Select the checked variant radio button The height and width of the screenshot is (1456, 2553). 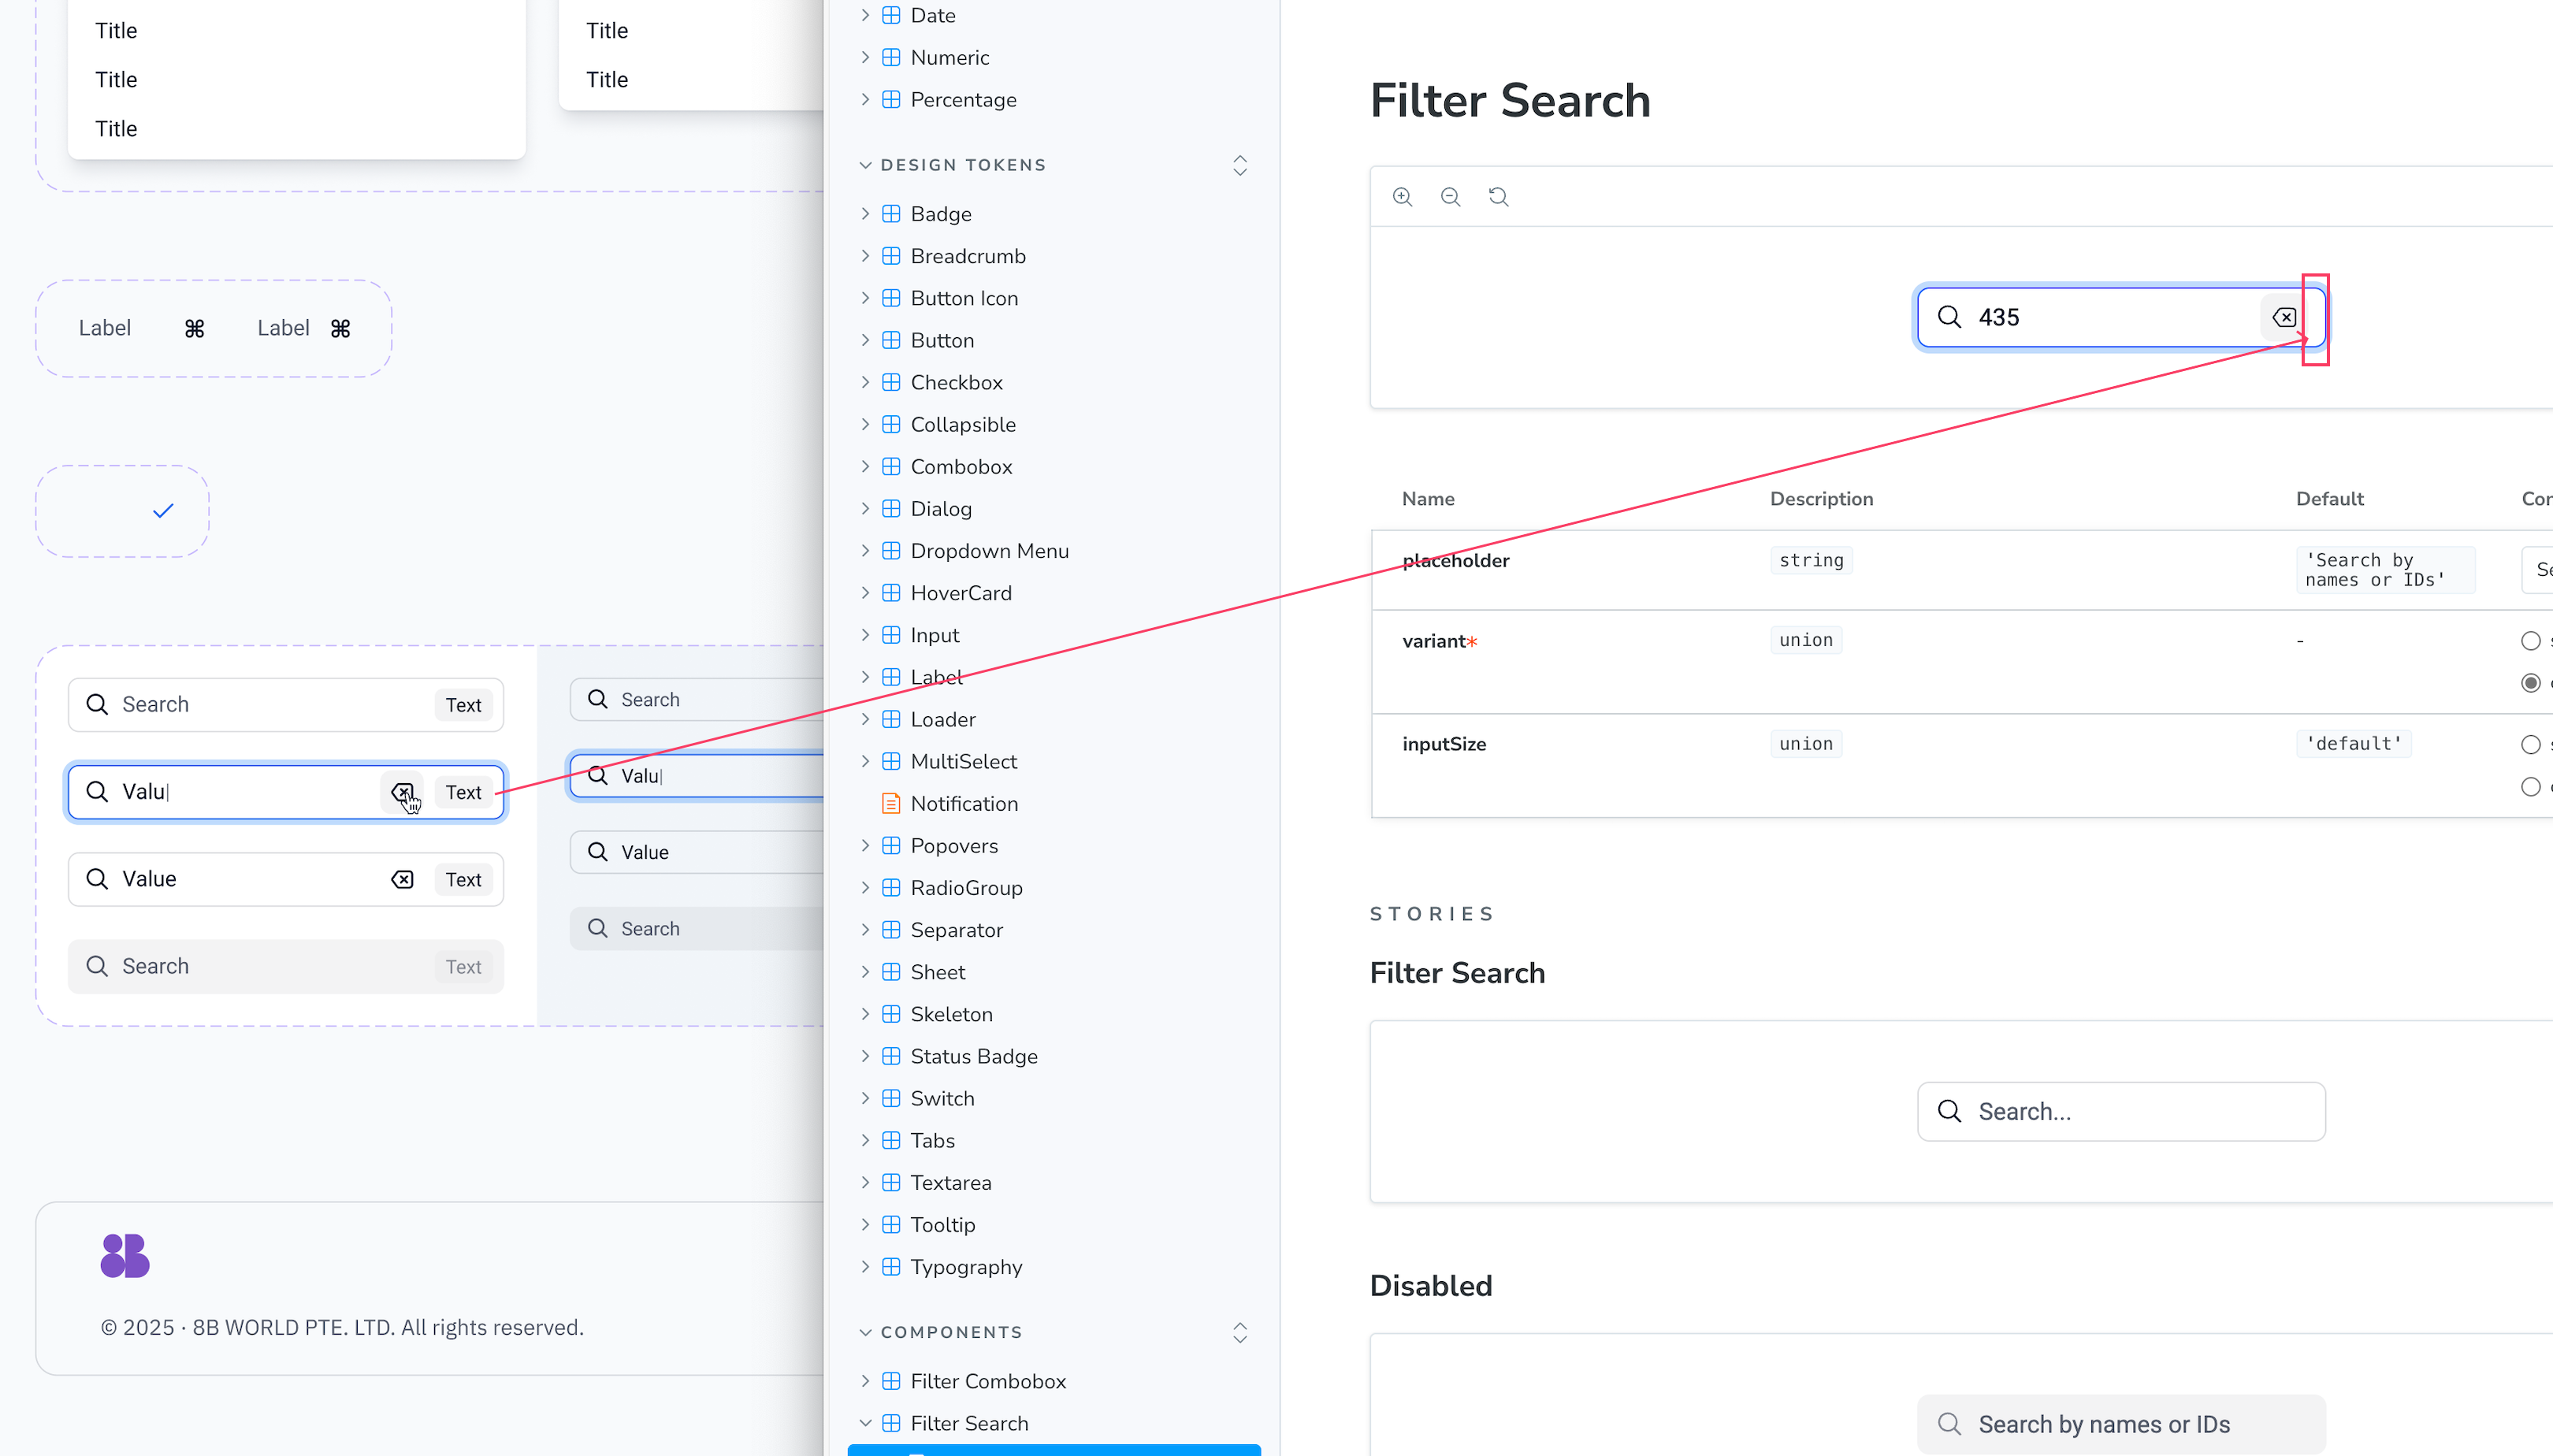[x=2530, y=683]
